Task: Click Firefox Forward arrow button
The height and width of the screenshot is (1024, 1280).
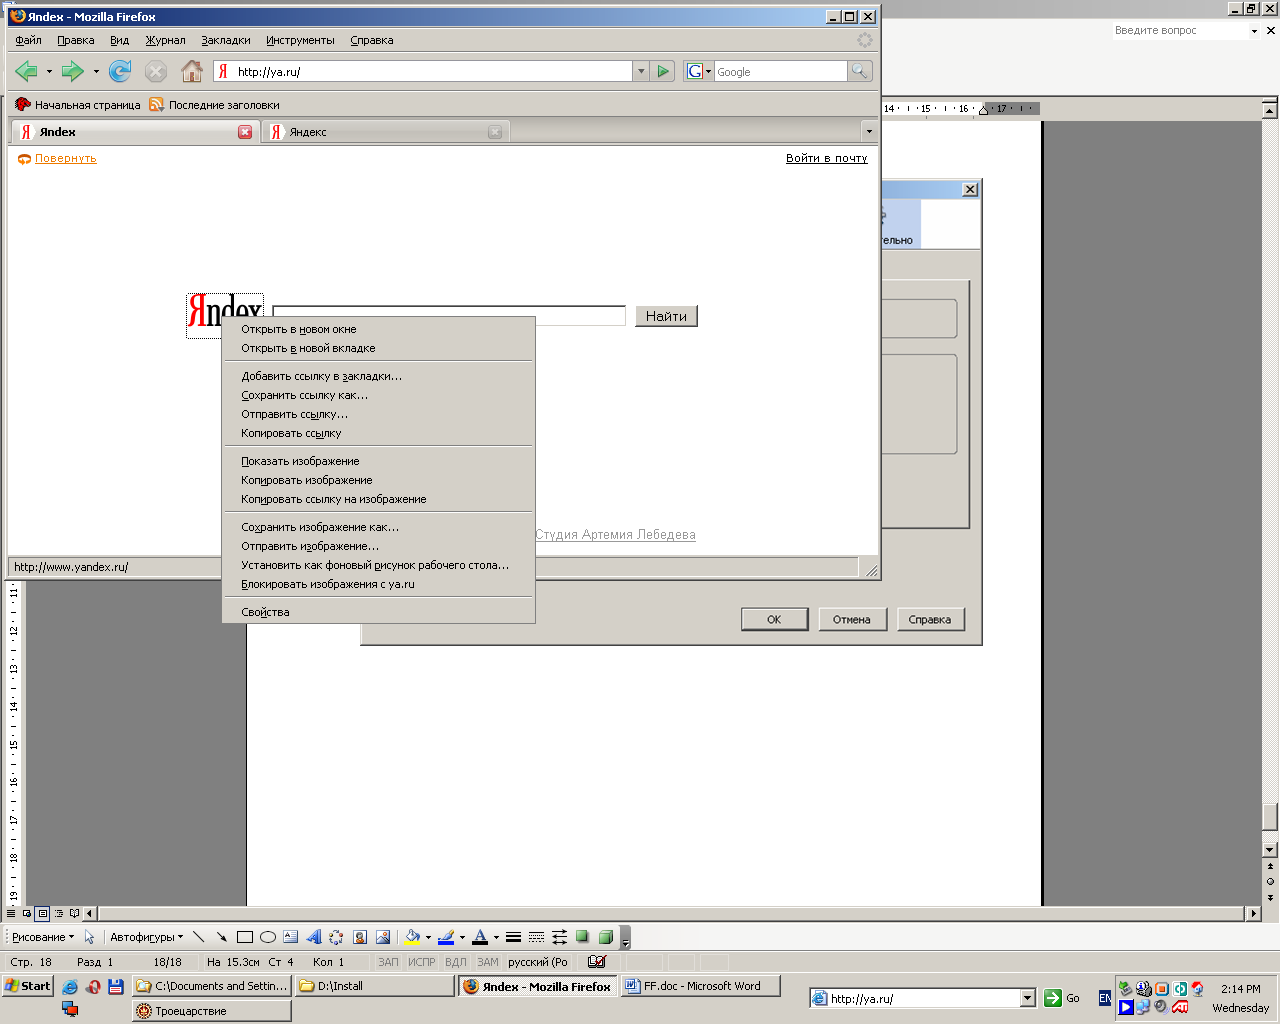Action: click(73, 71)
